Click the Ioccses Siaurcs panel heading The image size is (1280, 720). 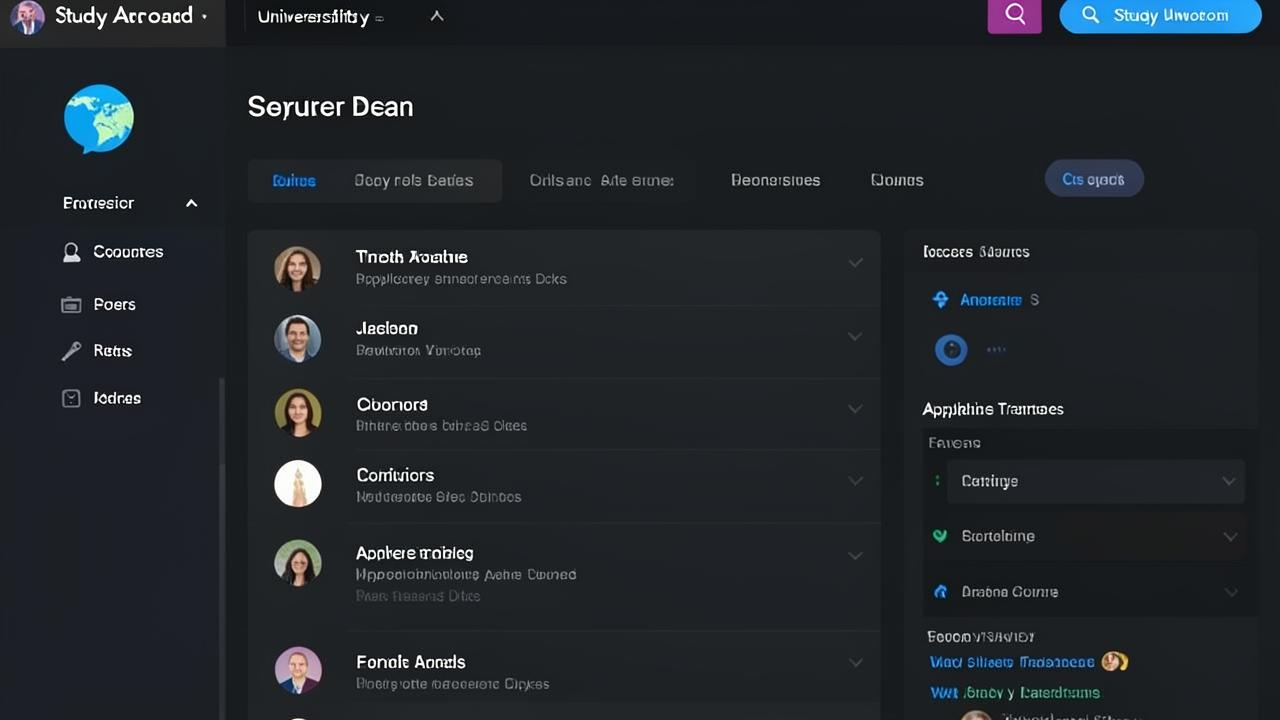click(976, 252)
